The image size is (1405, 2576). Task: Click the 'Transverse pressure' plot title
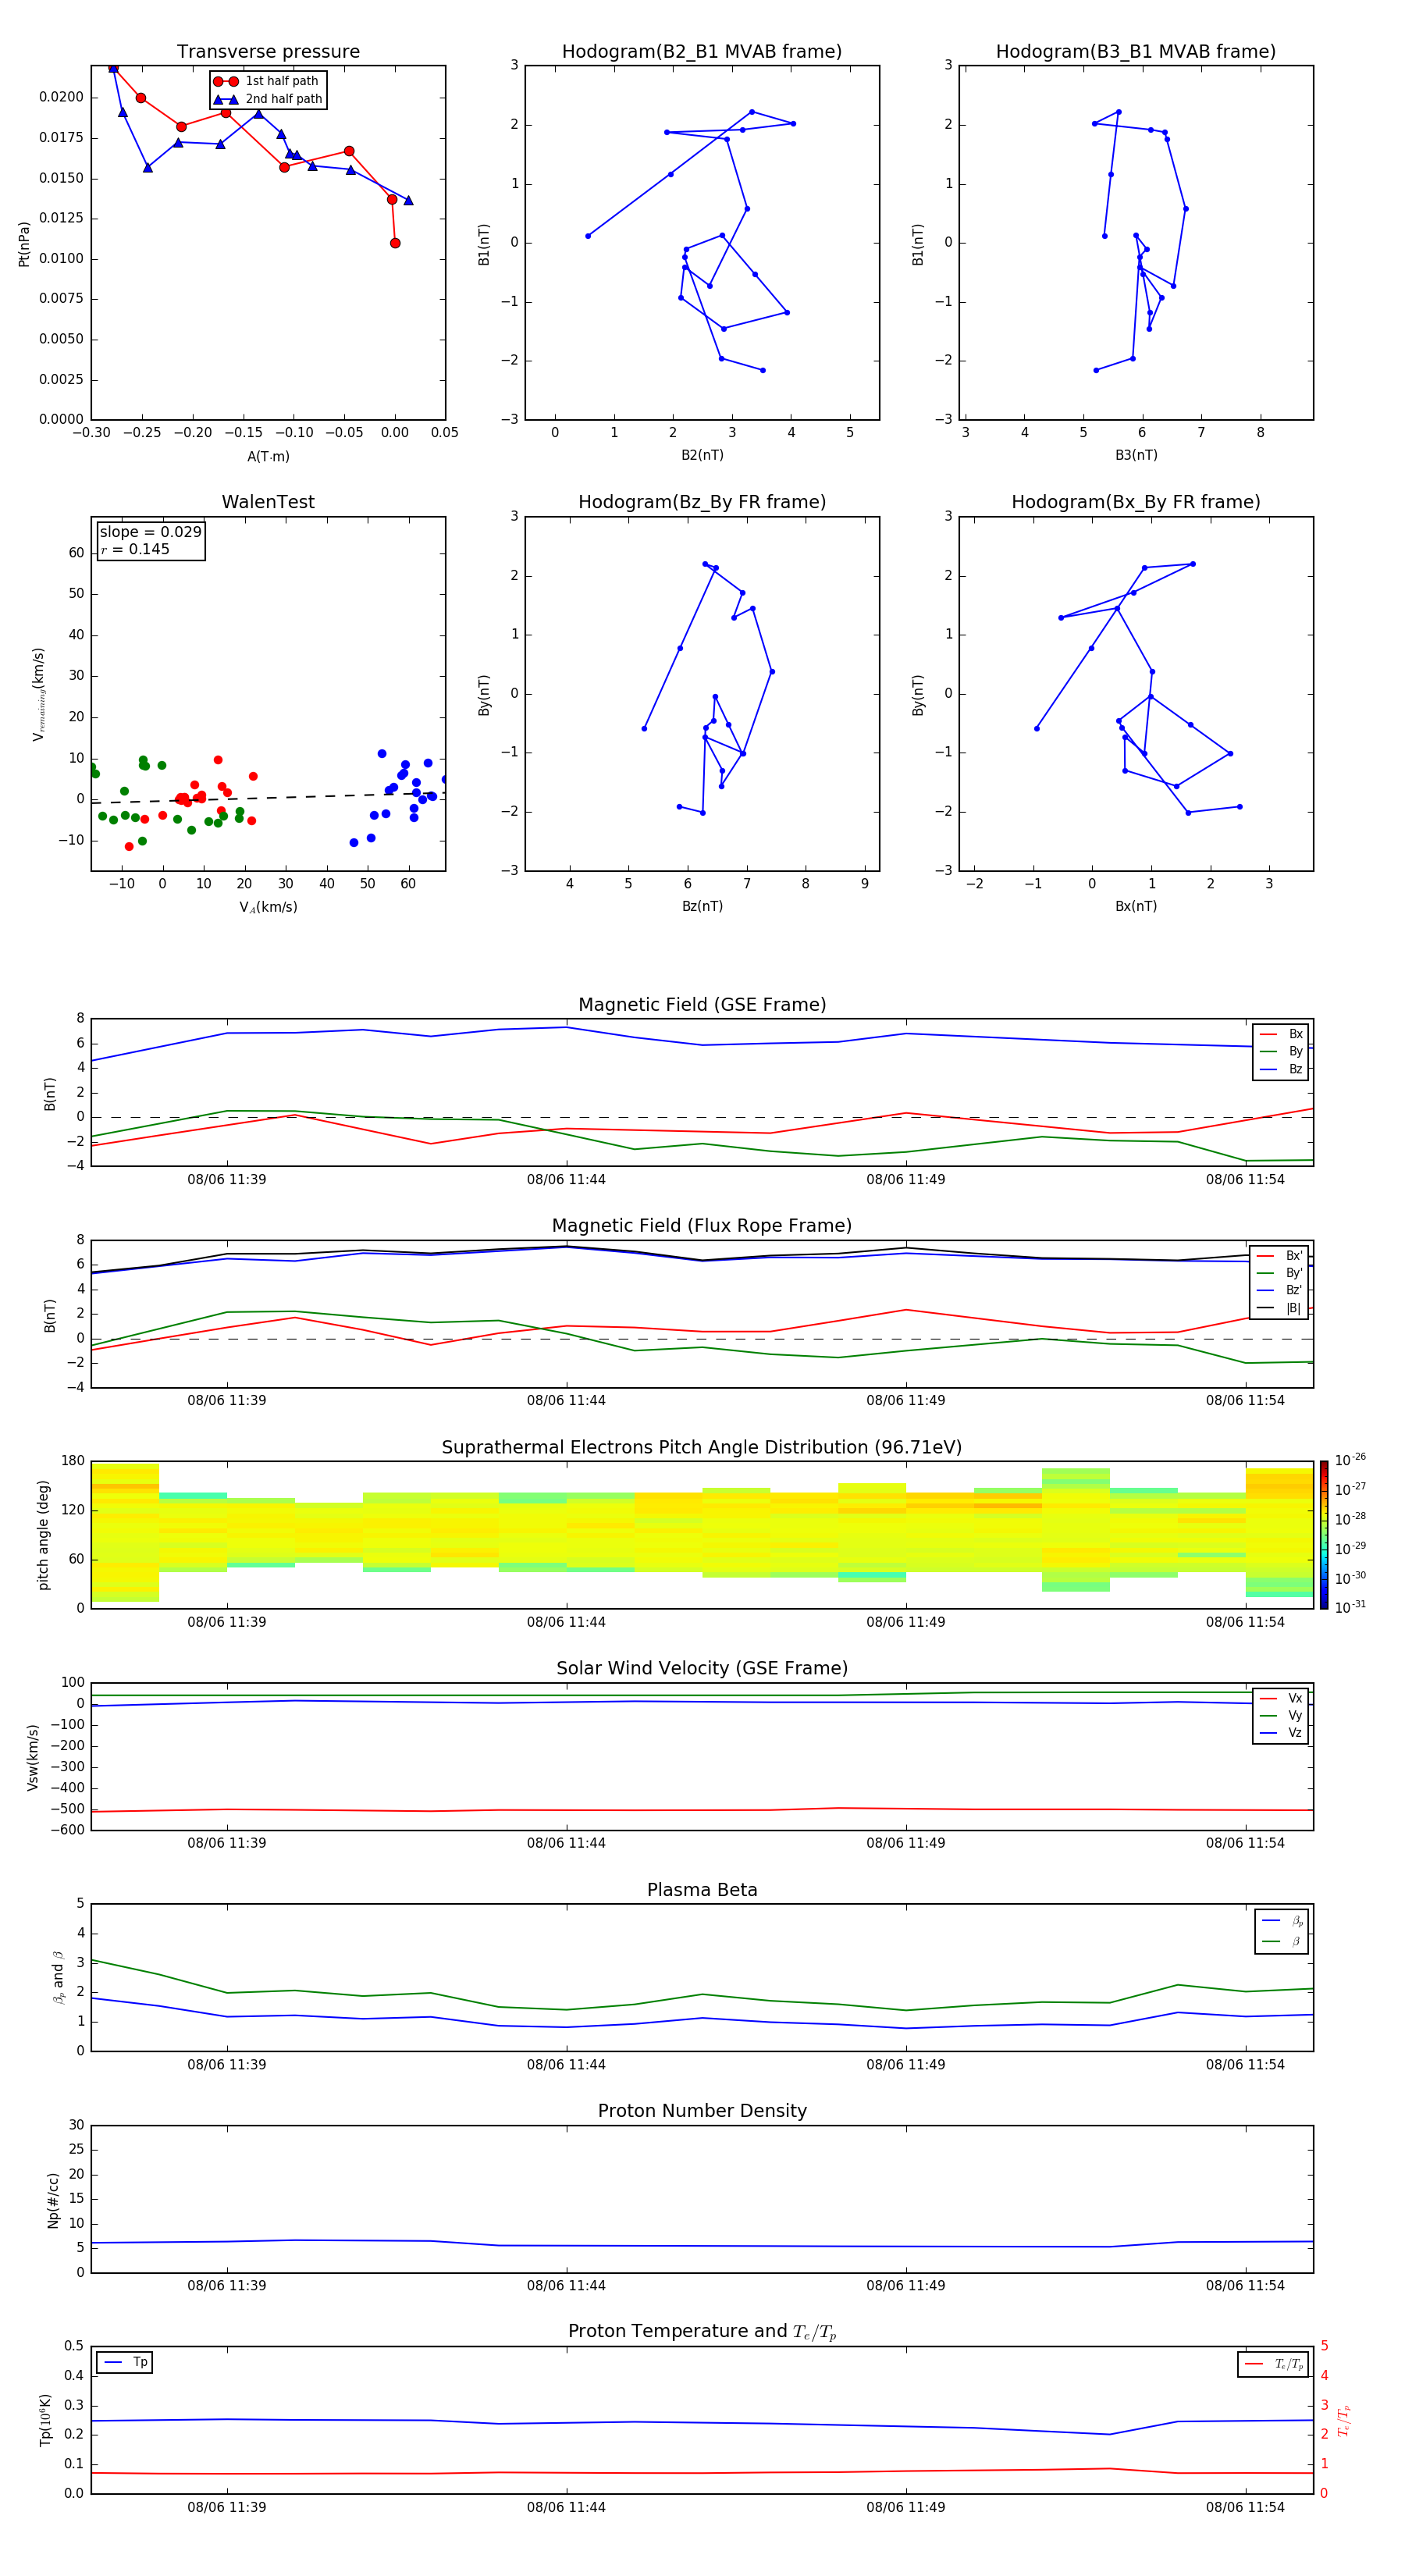coord(268,52)
